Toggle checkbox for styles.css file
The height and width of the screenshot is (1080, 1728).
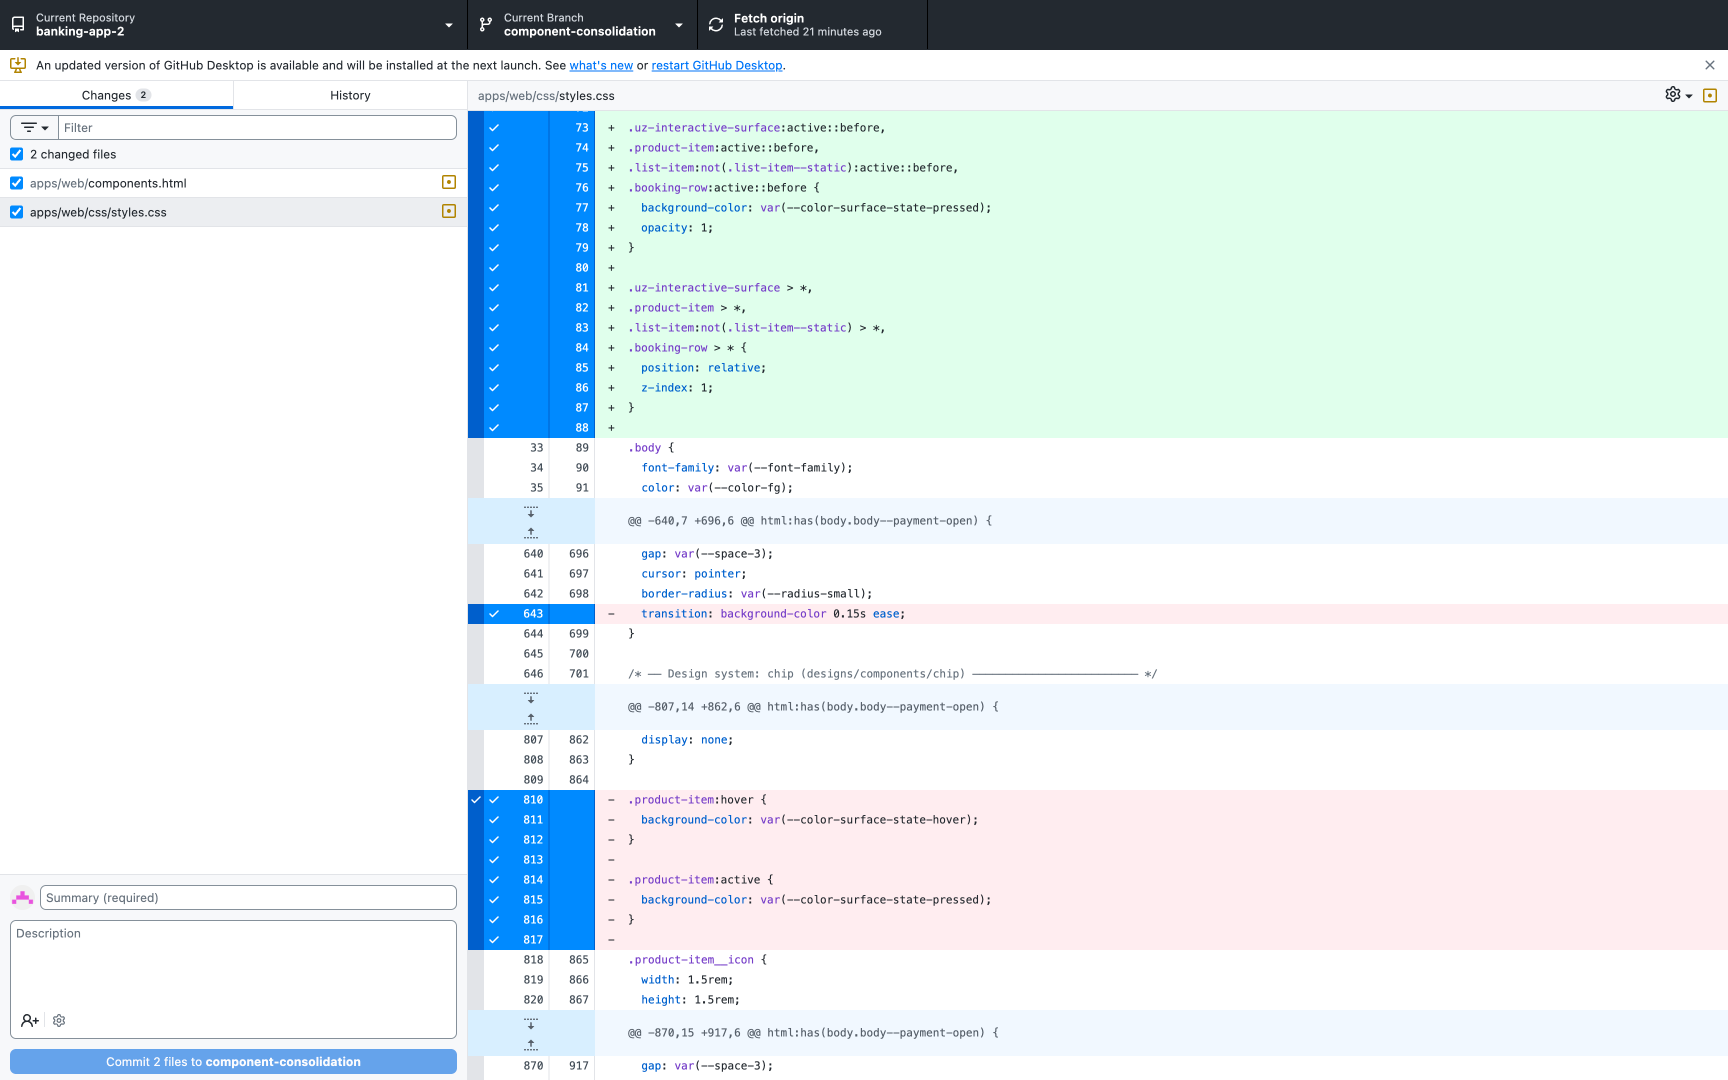(17, 212)
